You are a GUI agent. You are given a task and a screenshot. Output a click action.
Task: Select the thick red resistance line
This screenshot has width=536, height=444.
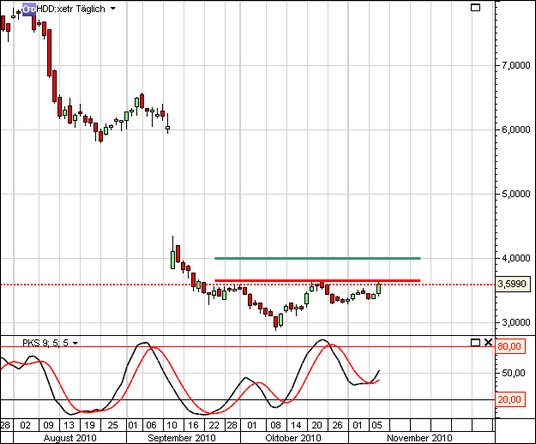(317, 281)
